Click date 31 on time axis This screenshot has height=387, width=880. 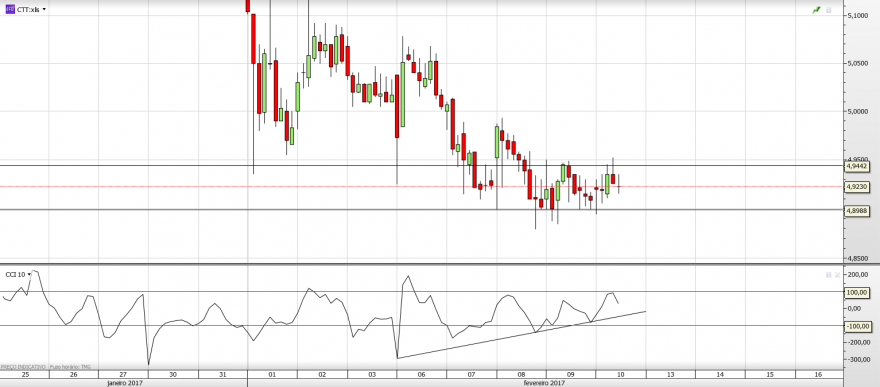click(222, 374)
